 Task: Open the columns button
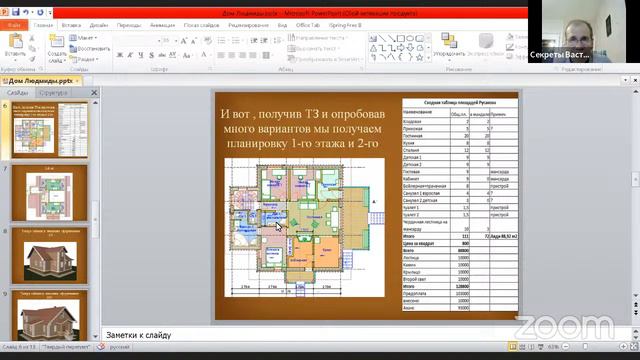tap(266, 55)
